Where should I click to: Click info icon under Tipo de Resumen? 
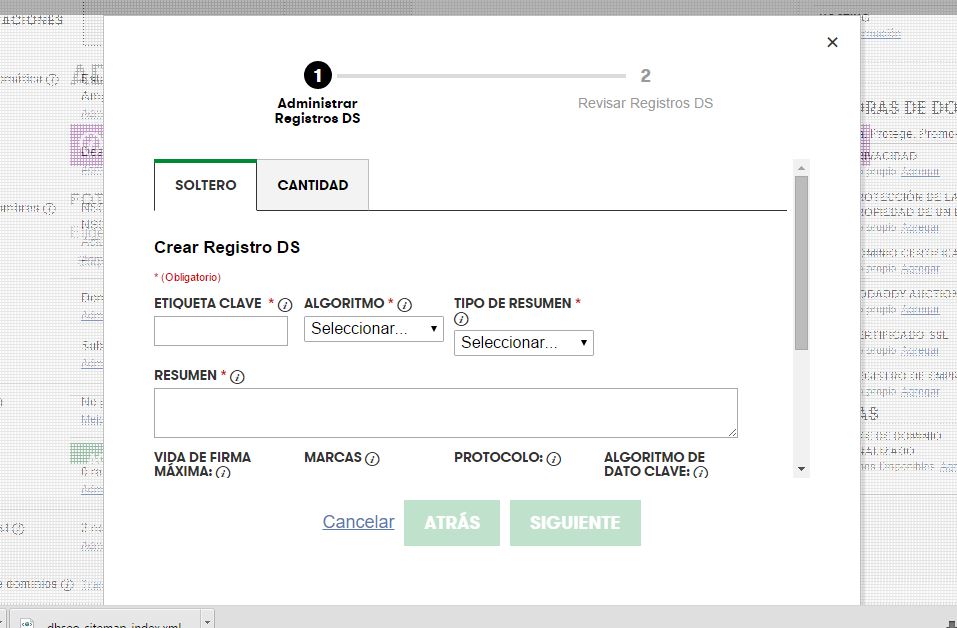pyautogui.click(x=461, y=320)
